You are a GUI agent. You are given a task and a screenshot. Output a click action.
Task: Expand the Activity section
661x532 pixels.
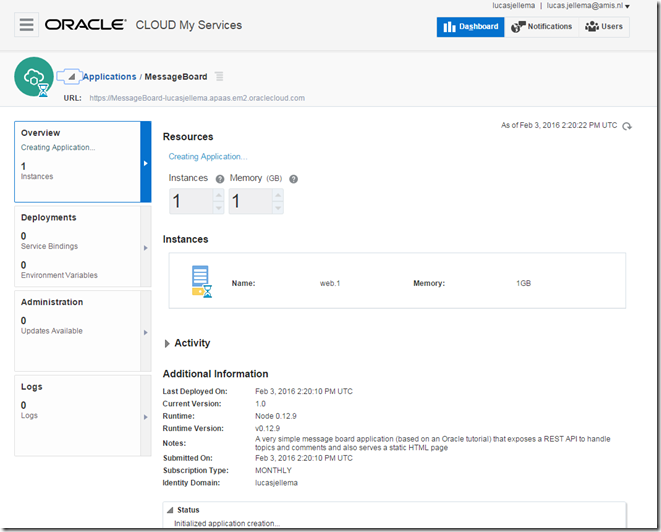click(167, 343)
